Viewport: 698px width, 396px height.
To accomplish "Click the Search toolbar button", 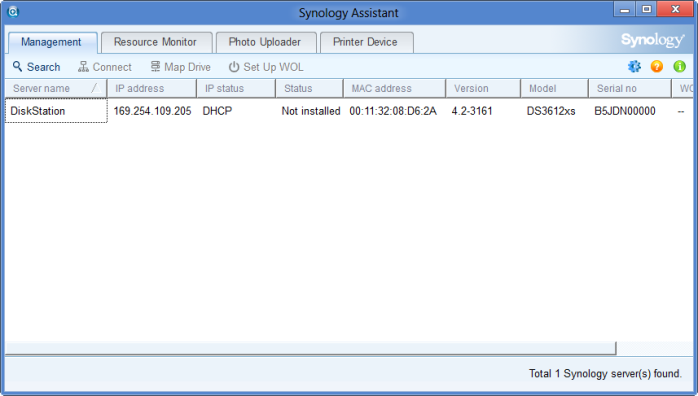I will [x=37, y=67].
